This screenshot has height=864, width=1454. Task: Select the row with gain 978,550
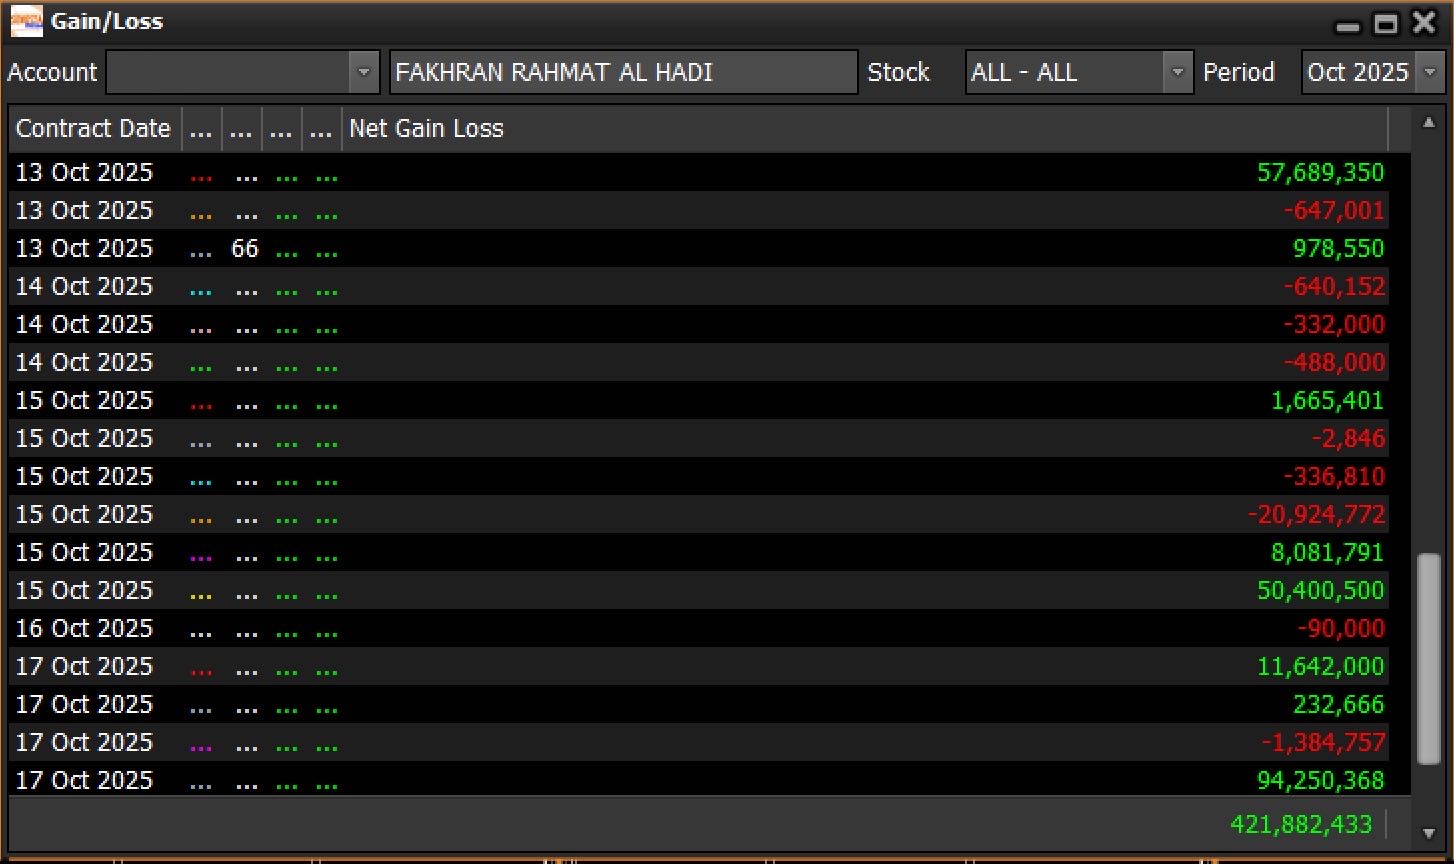click(x=699, y=248)
